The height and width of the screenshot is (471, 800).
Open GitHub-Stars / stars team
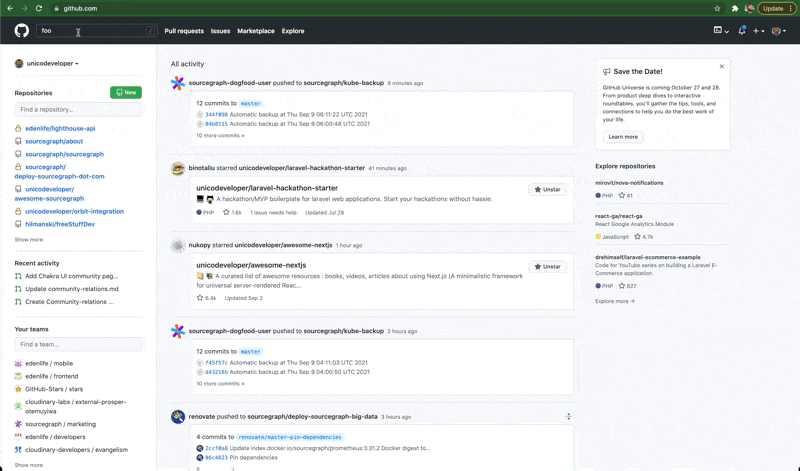[54, 388]
